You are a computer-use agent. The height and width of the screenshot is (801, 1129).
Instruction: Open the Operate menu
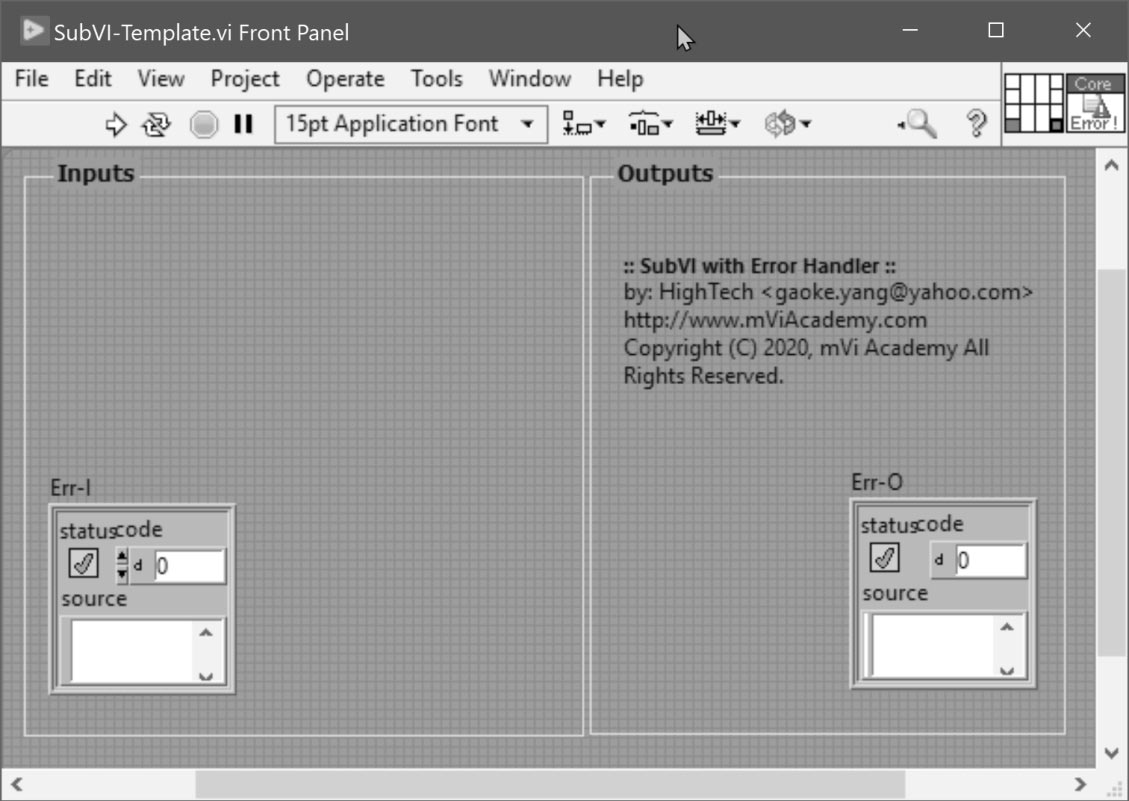coord(345,79)
